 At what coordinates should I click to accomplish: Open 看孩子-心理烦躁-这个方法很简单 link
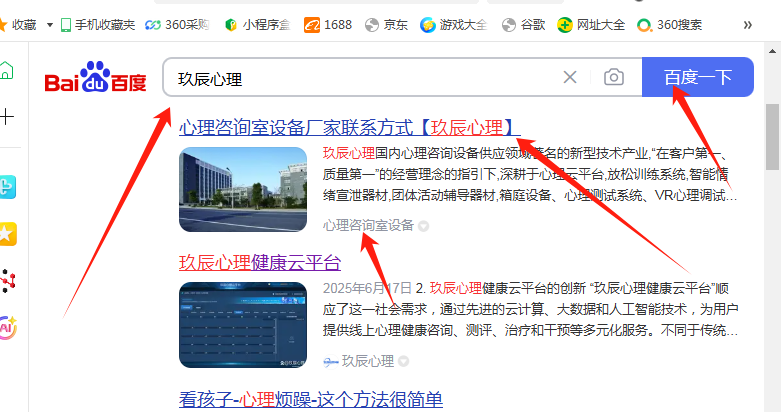coord(311,399)
